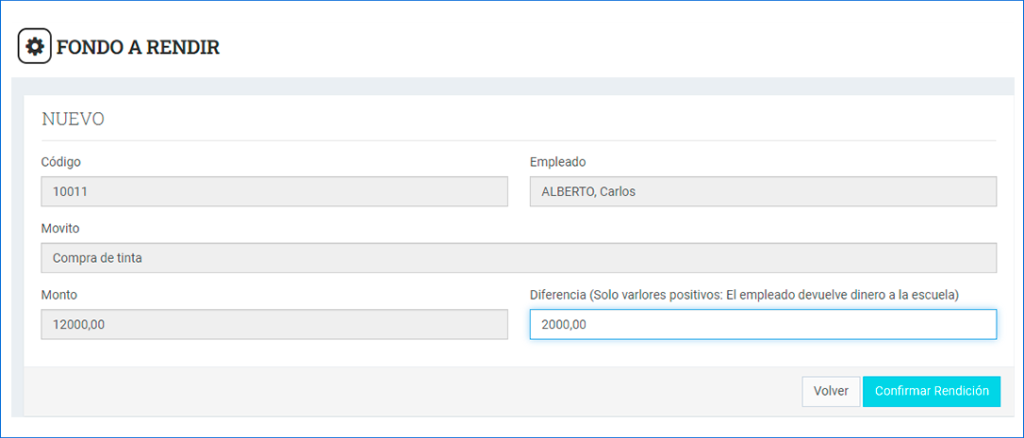Focus the Diferencia input containing 2000,00
The height and width of the screenshot is (438, 1024).
coord(762,324)
